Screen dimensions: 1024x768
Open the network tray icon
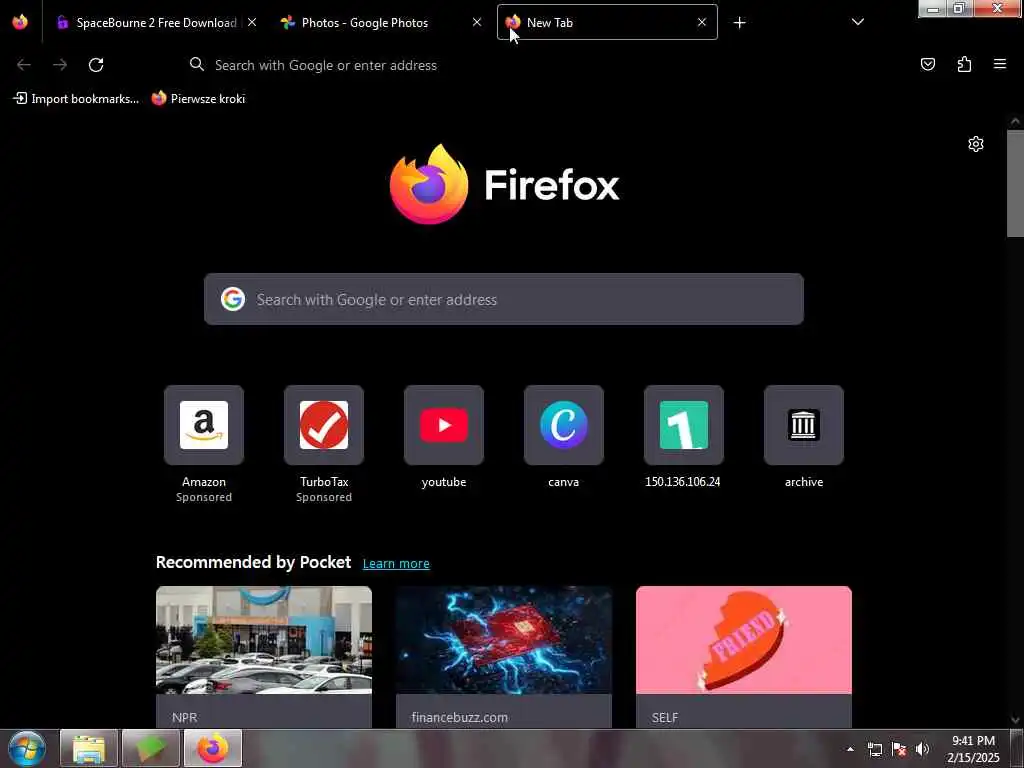coord(874,749)
